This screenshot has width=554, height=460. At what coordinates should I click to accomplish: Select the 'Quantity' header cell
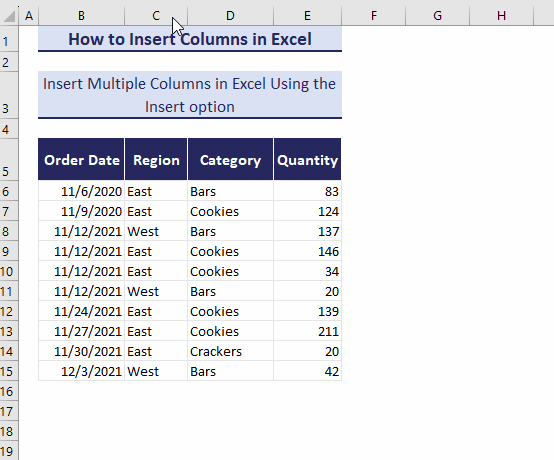tap(307, 159)
